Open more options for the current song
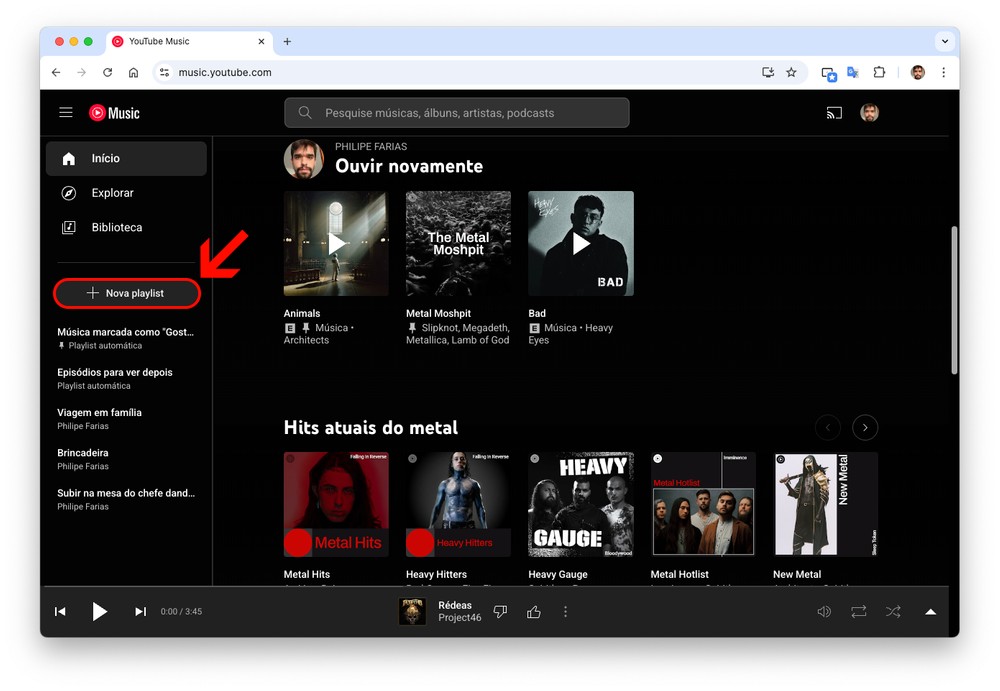The image size is (1000, 691). (566, 612)
